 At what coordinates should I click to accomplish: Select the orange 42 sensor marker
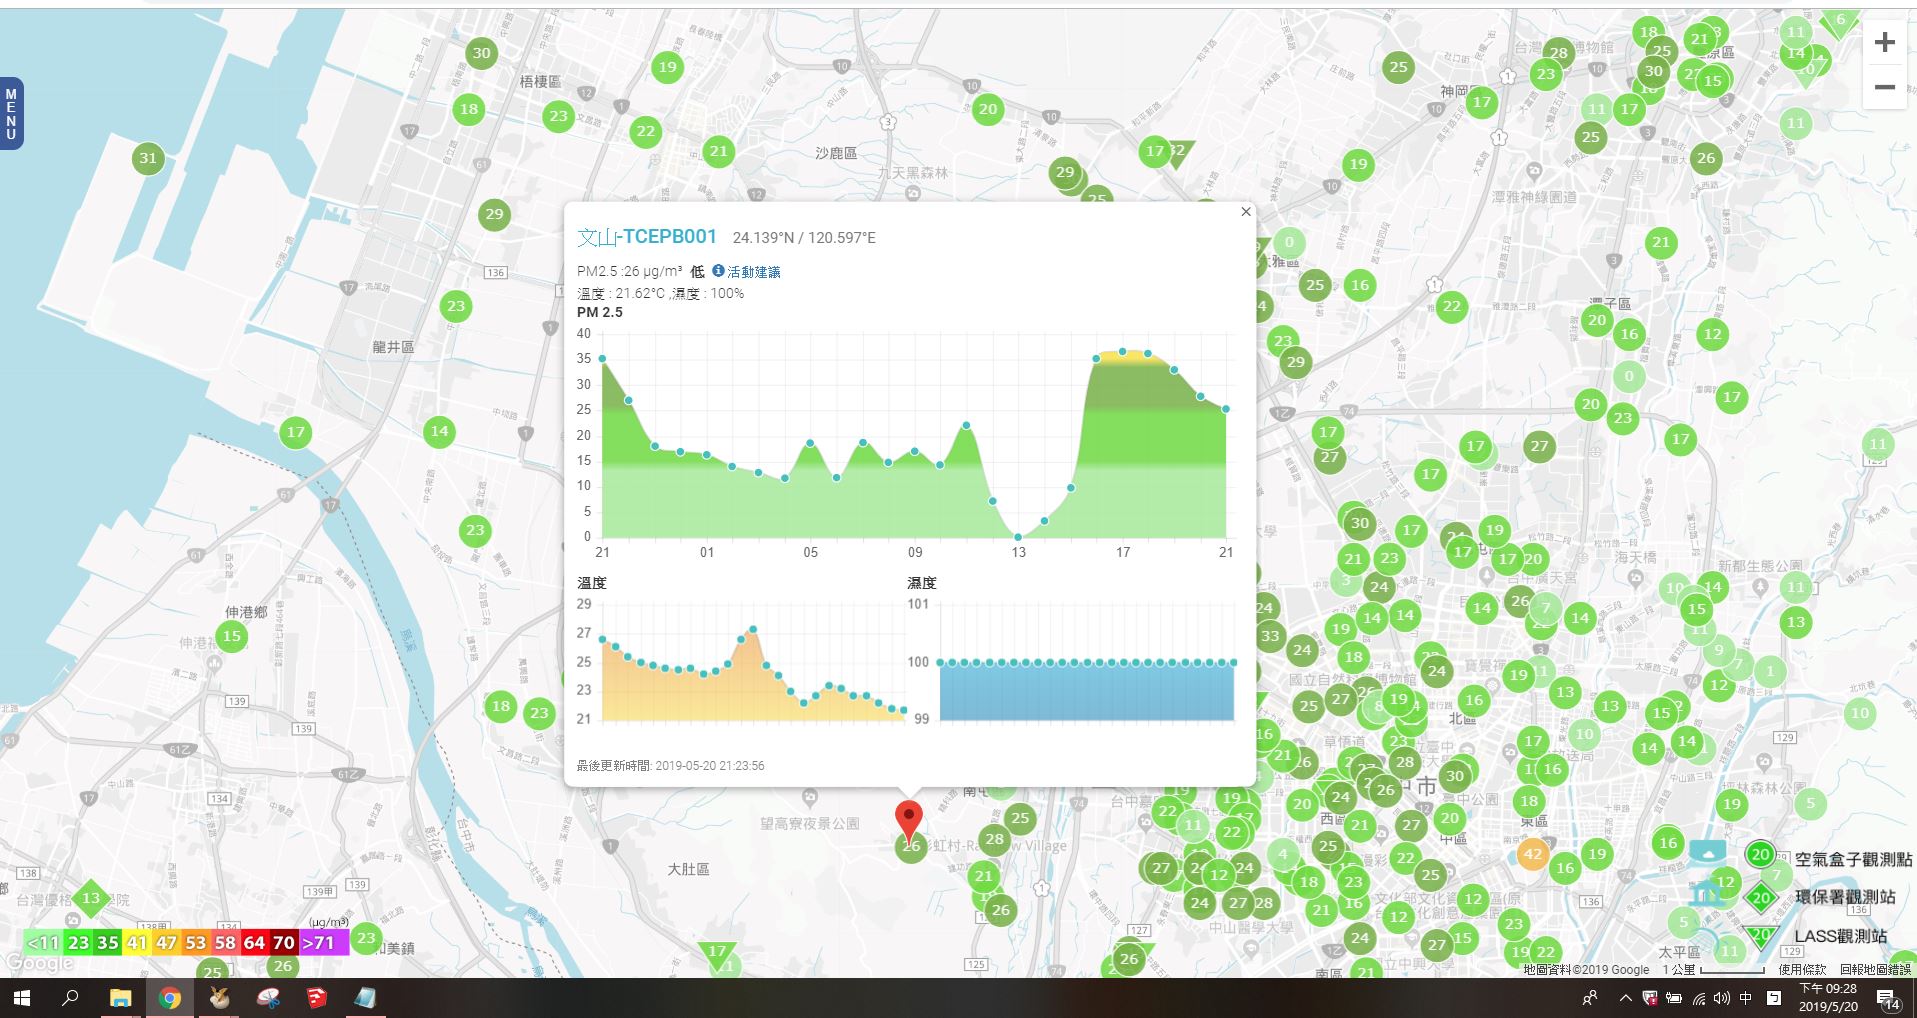click(x=1532, y=854)
